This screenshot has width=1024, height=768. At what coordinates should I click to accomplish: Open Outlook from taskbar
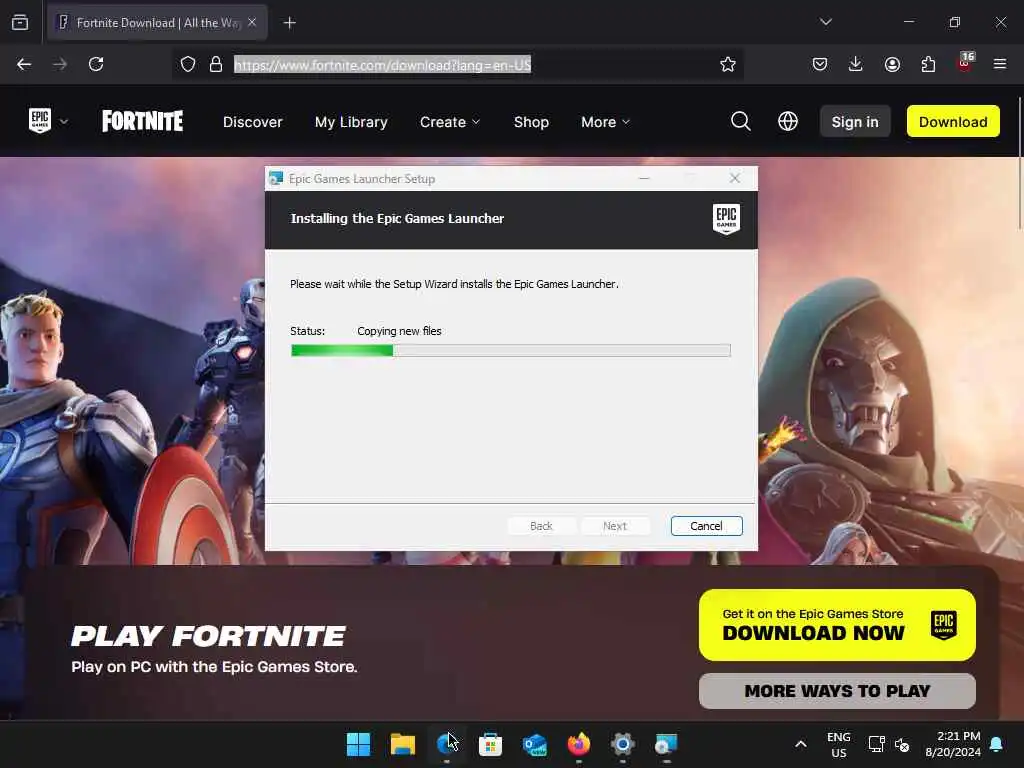[535, 744]
